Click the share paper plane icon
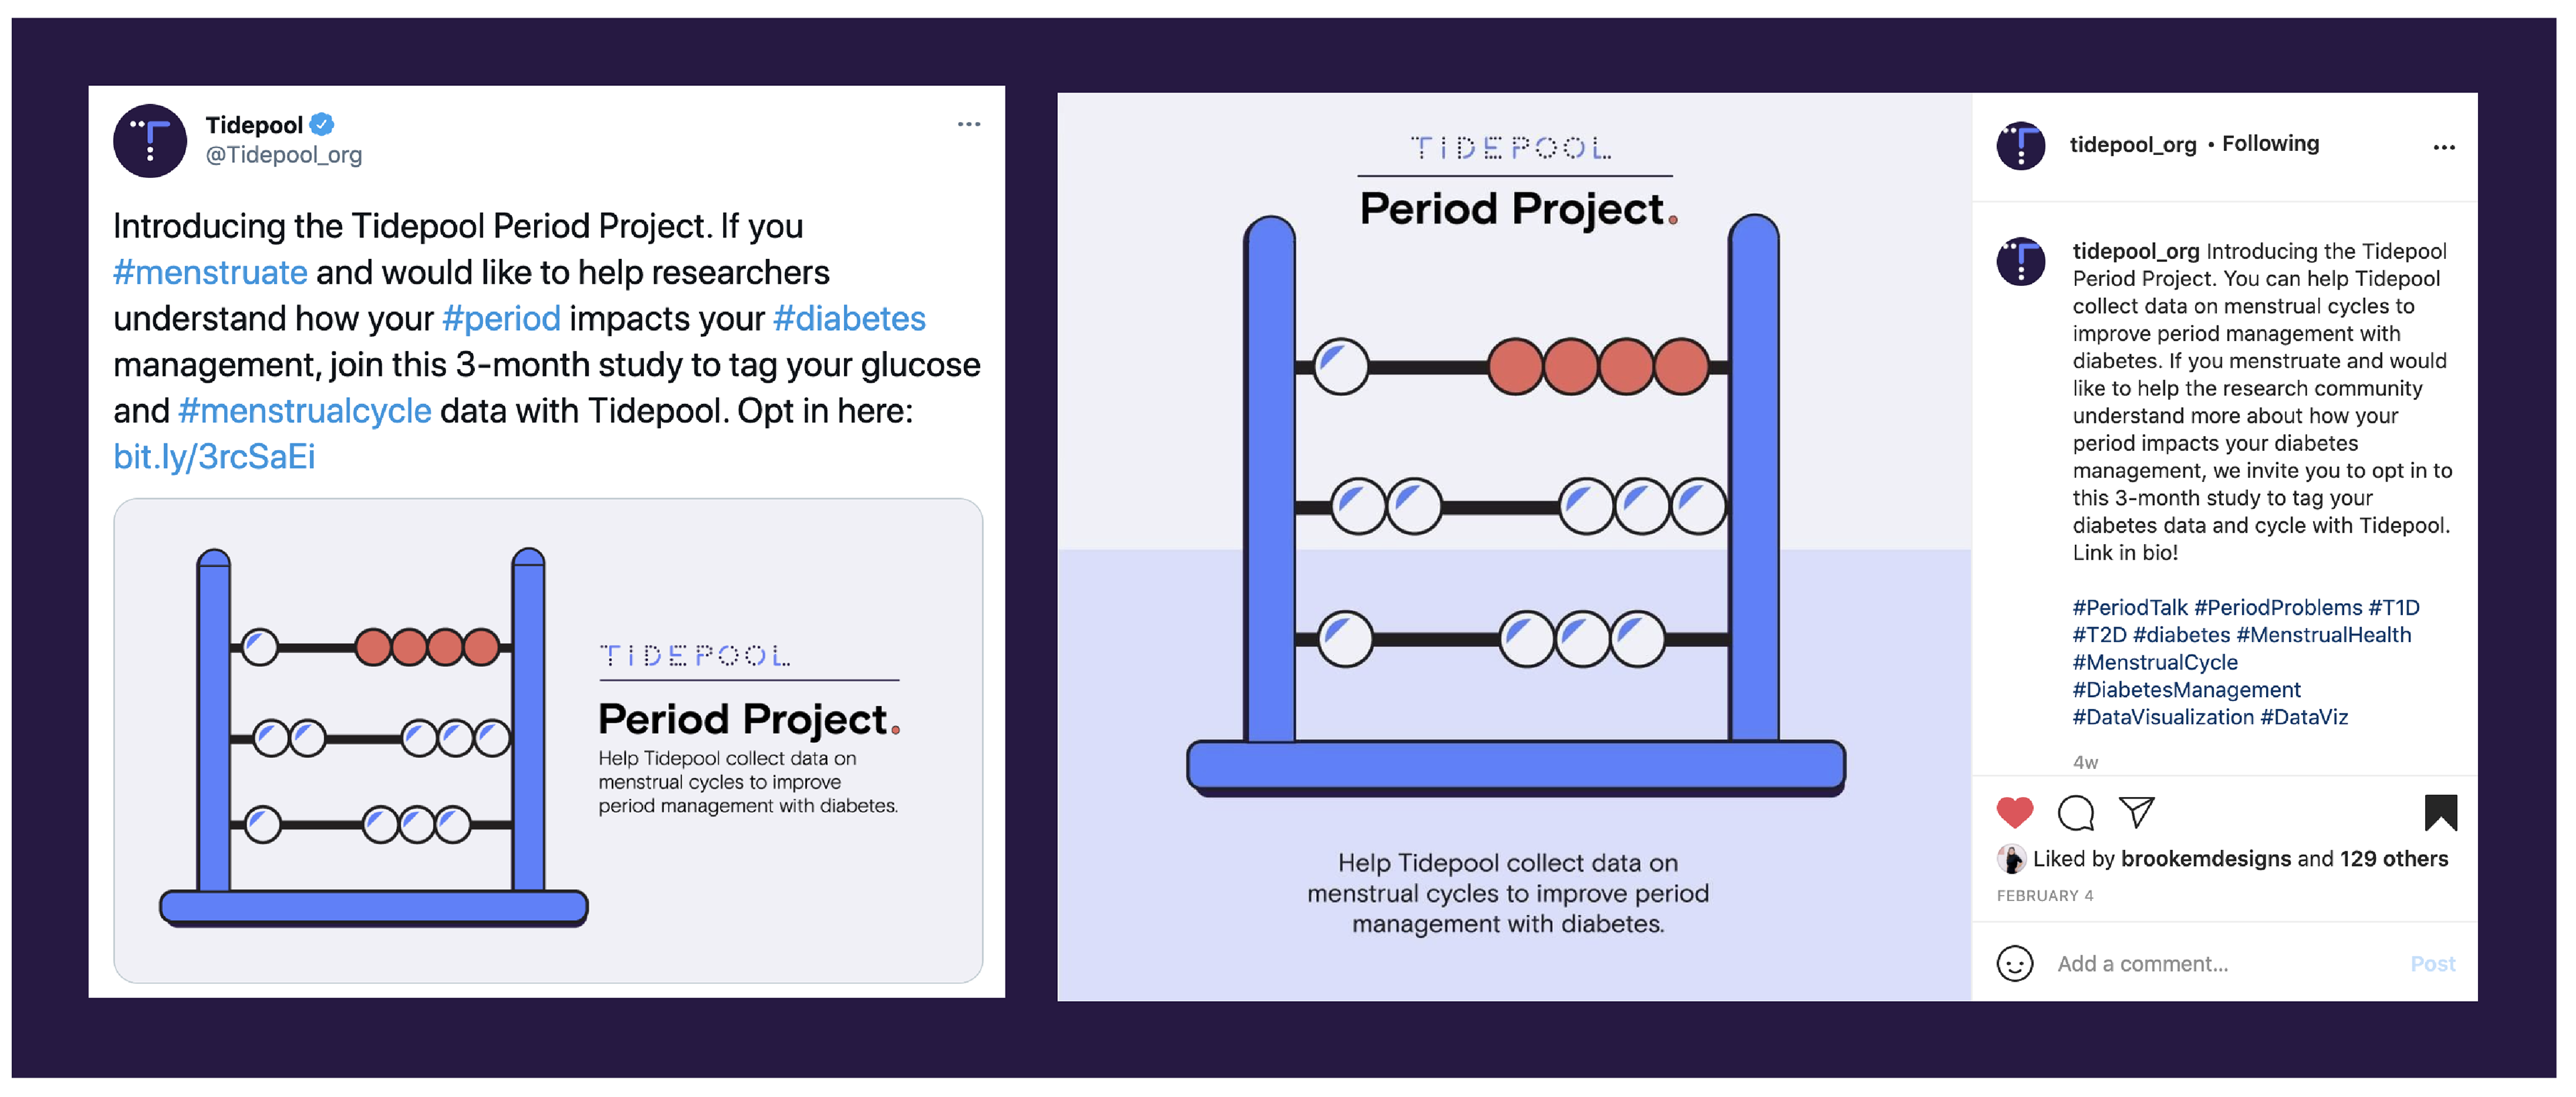Viewport: 2576px width, 1097px height. point(2137,811)
